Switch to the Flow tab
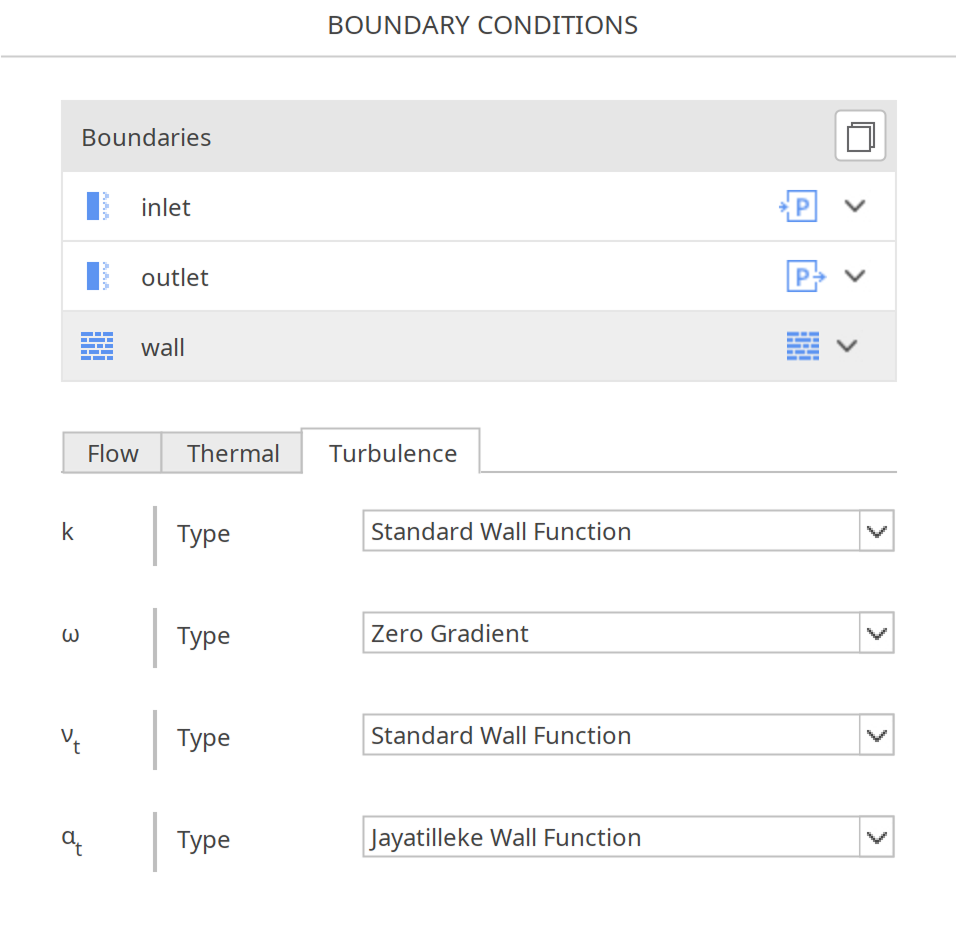956x940 pixels. pos(112,453)
